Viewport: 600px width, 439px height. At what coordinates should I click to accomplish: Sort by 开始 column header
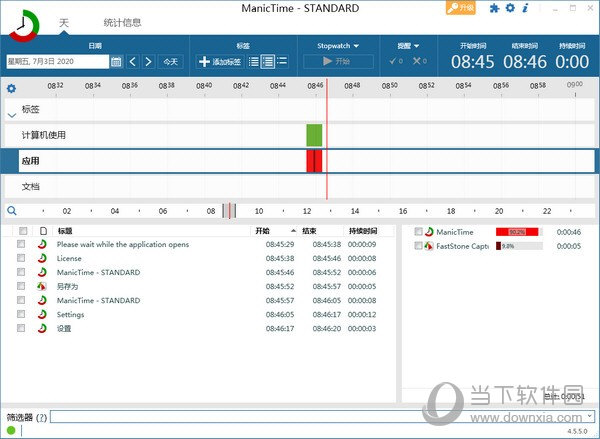point(274,231)
